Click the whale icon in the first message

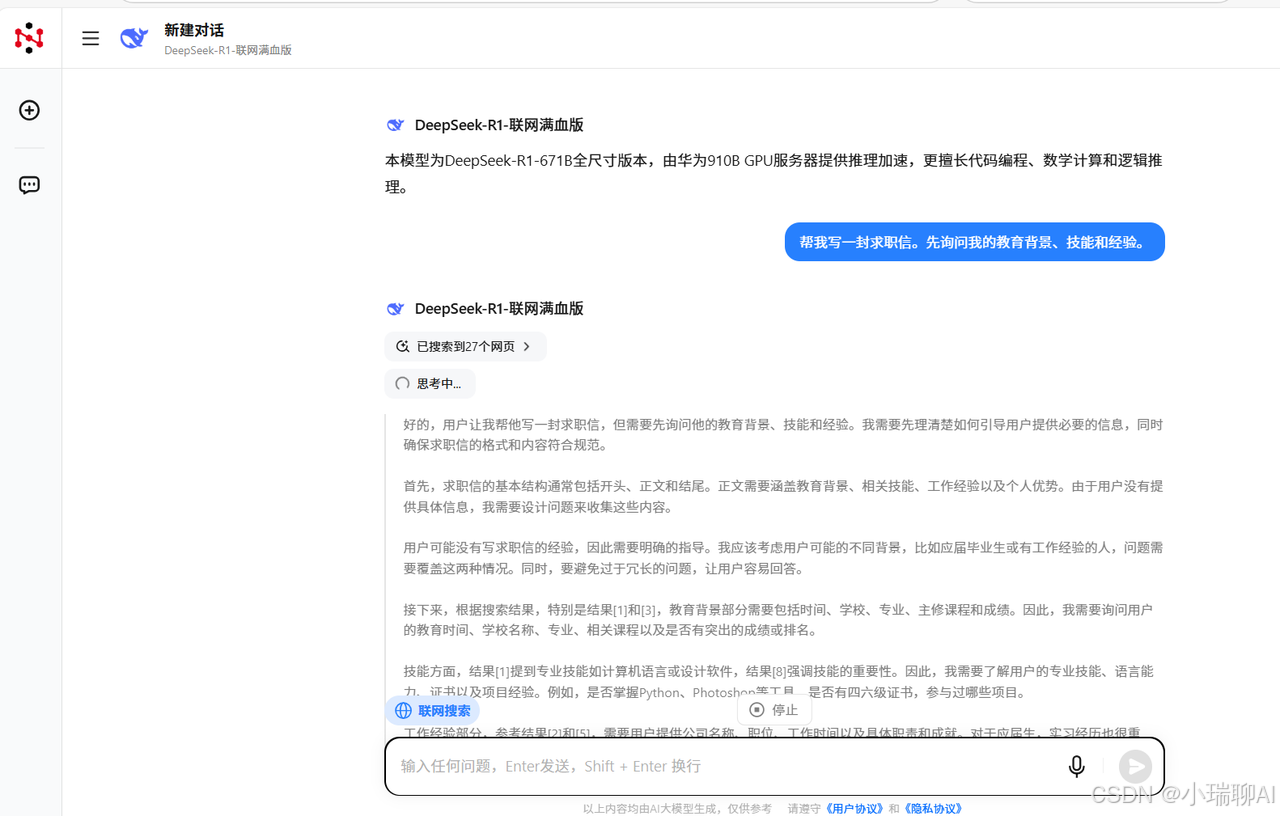point(395,126)
